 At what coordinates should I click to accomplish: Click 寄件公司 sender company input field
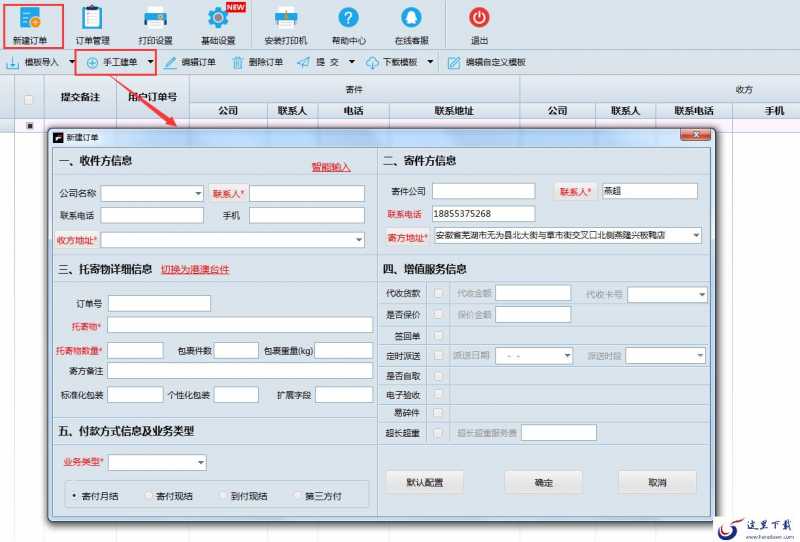tap(484, 191)
